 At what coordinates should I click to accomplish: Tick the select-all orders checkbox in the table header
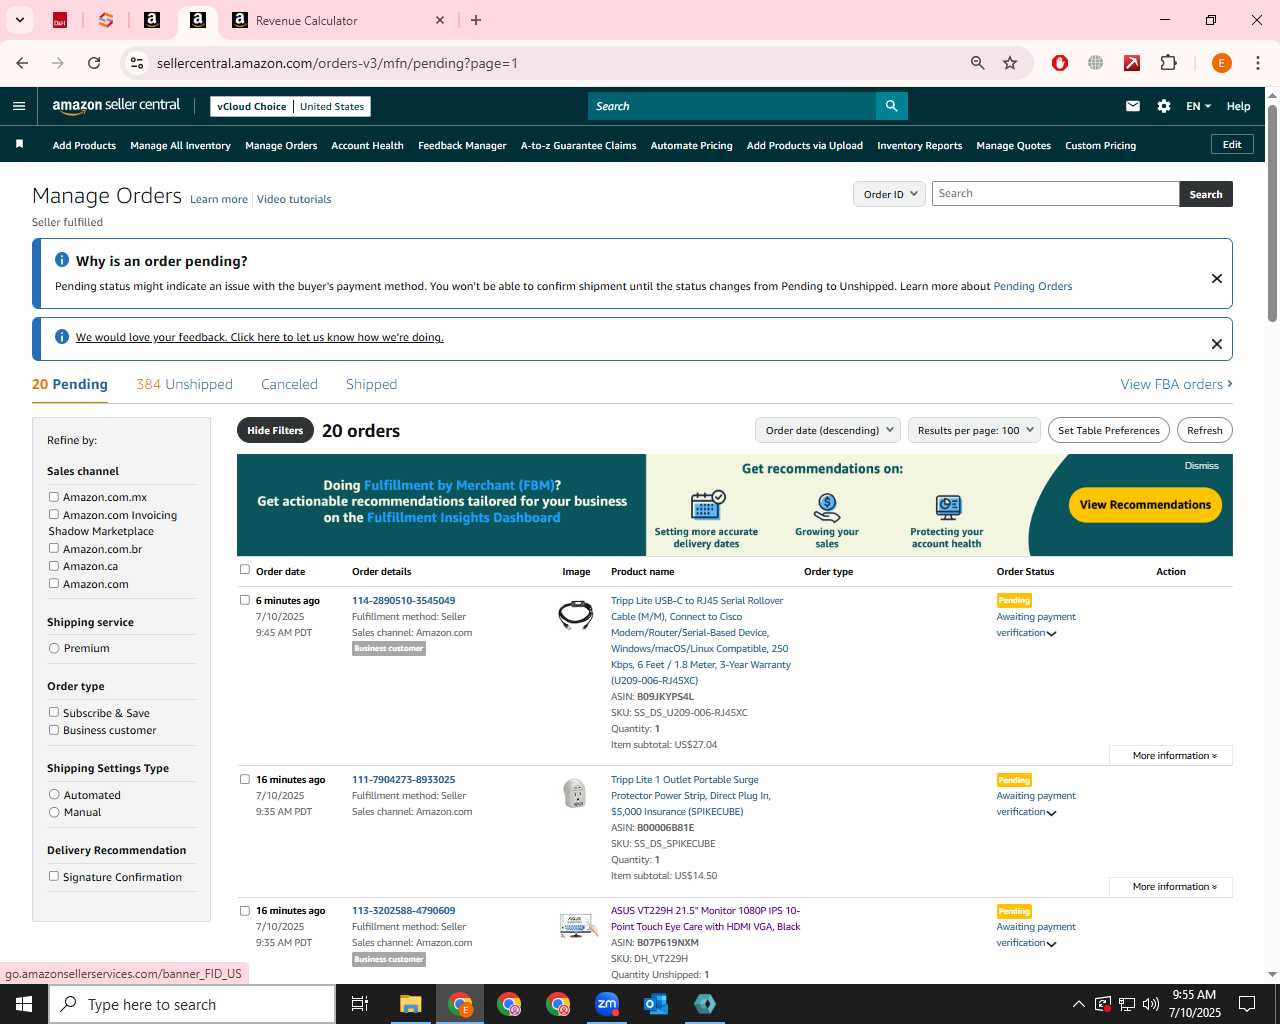point(245,570)
